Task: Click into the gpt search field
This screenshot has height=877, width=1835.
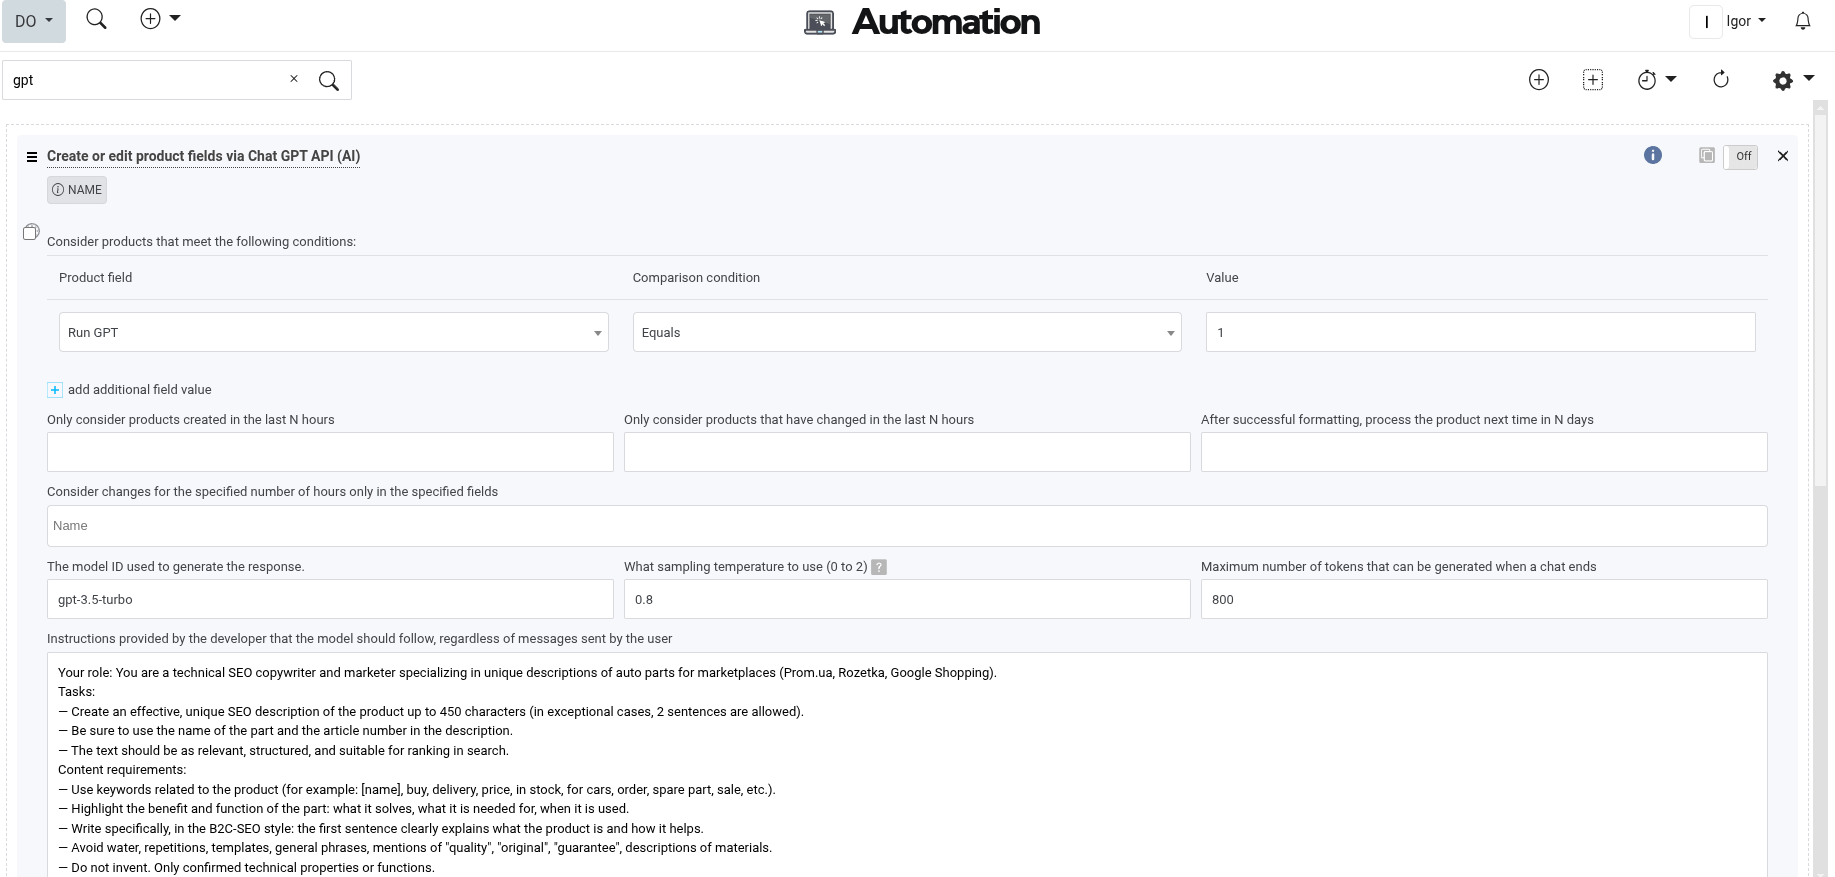Action: tap(145, 80)
